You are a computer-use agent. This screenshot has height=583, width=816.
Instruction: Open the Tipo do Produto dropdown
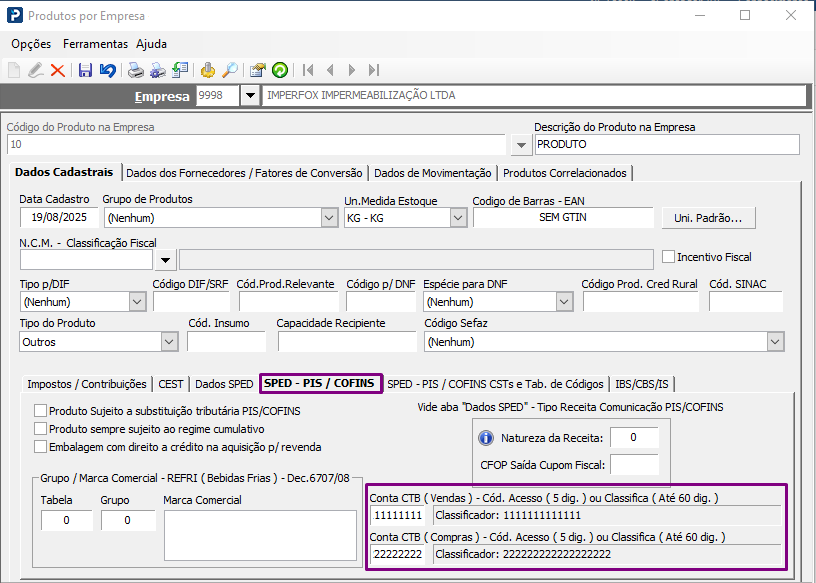click(x=168, y=342)
